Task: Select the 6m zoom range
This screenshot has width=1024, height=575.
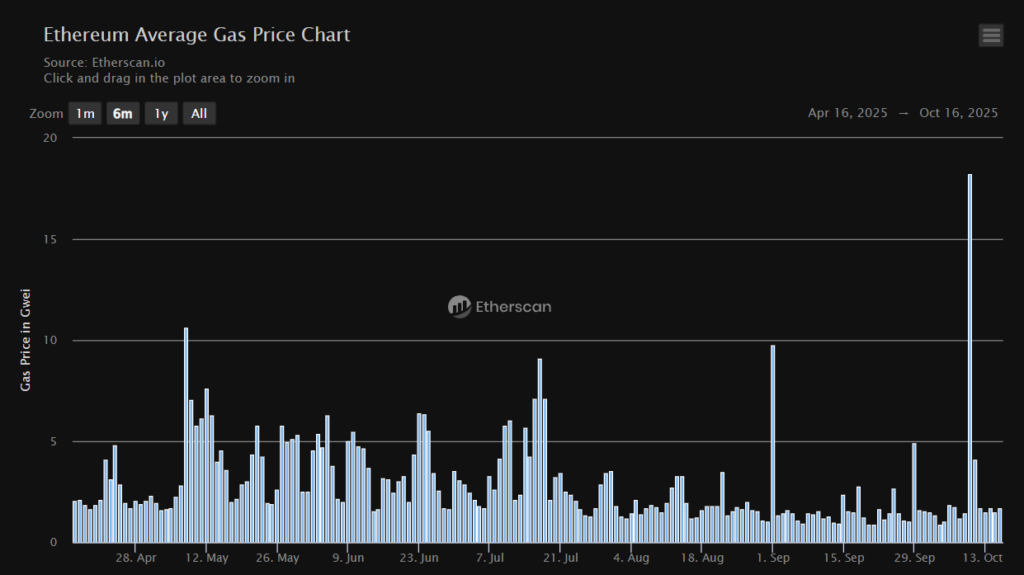Action: (122, 114)
